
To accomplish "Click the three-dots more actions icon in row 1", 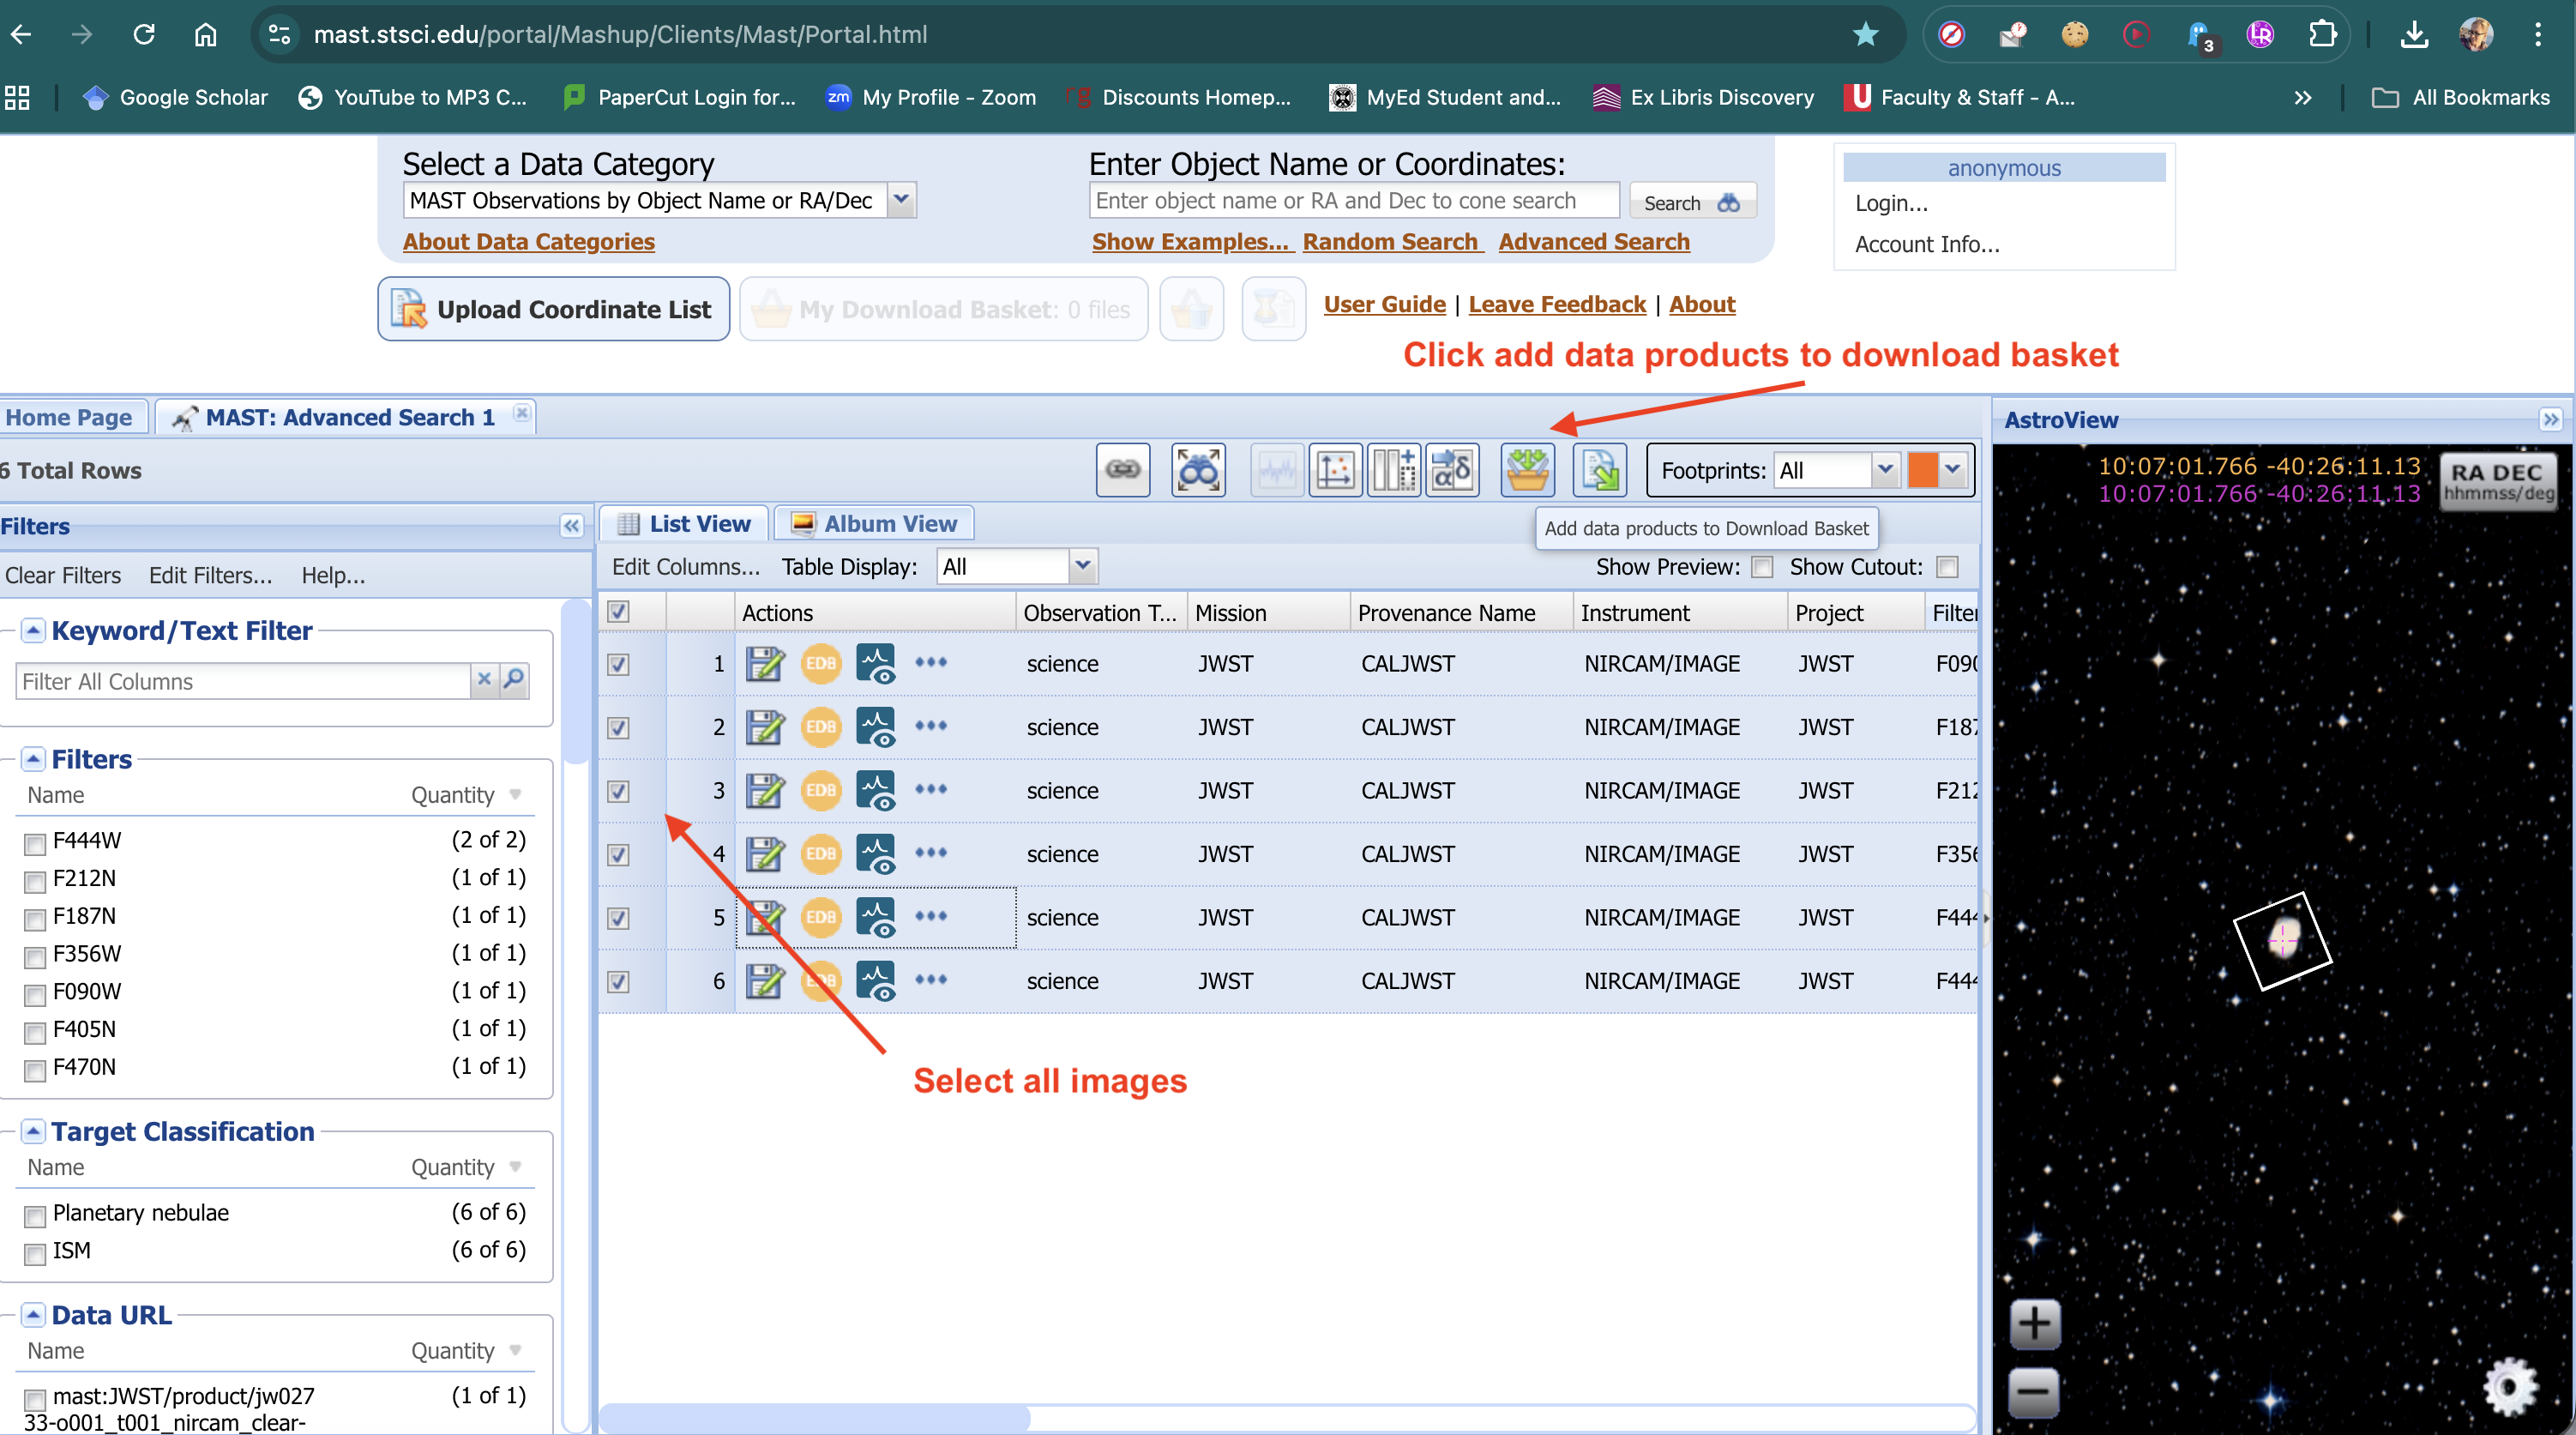I will pyautogui.click(x=930, y=662).
